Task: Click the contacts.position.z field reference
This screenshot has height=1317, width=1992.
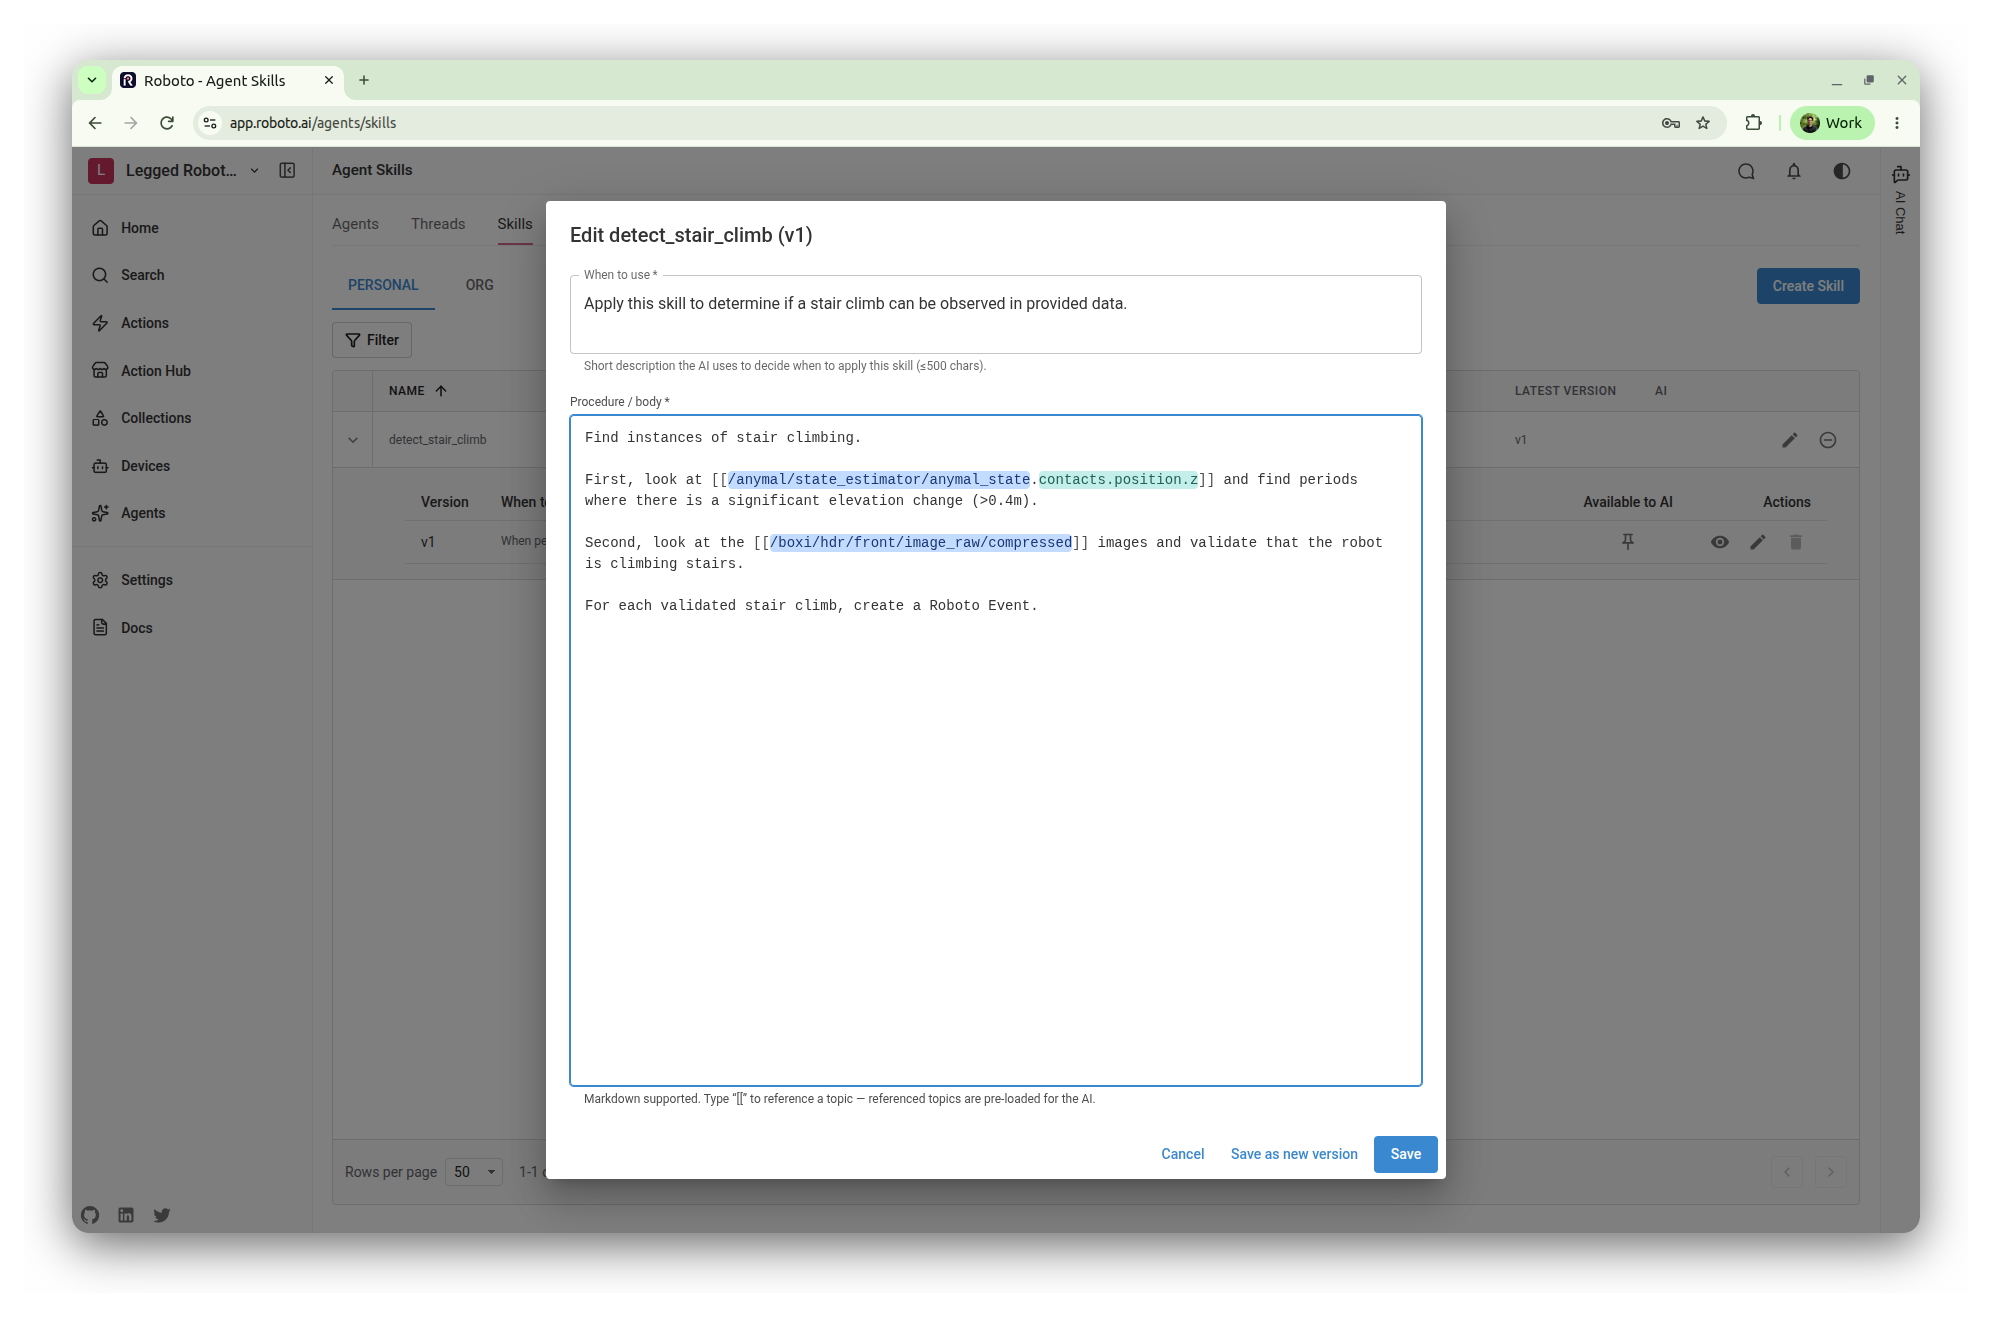Action: click(1118, 480)
